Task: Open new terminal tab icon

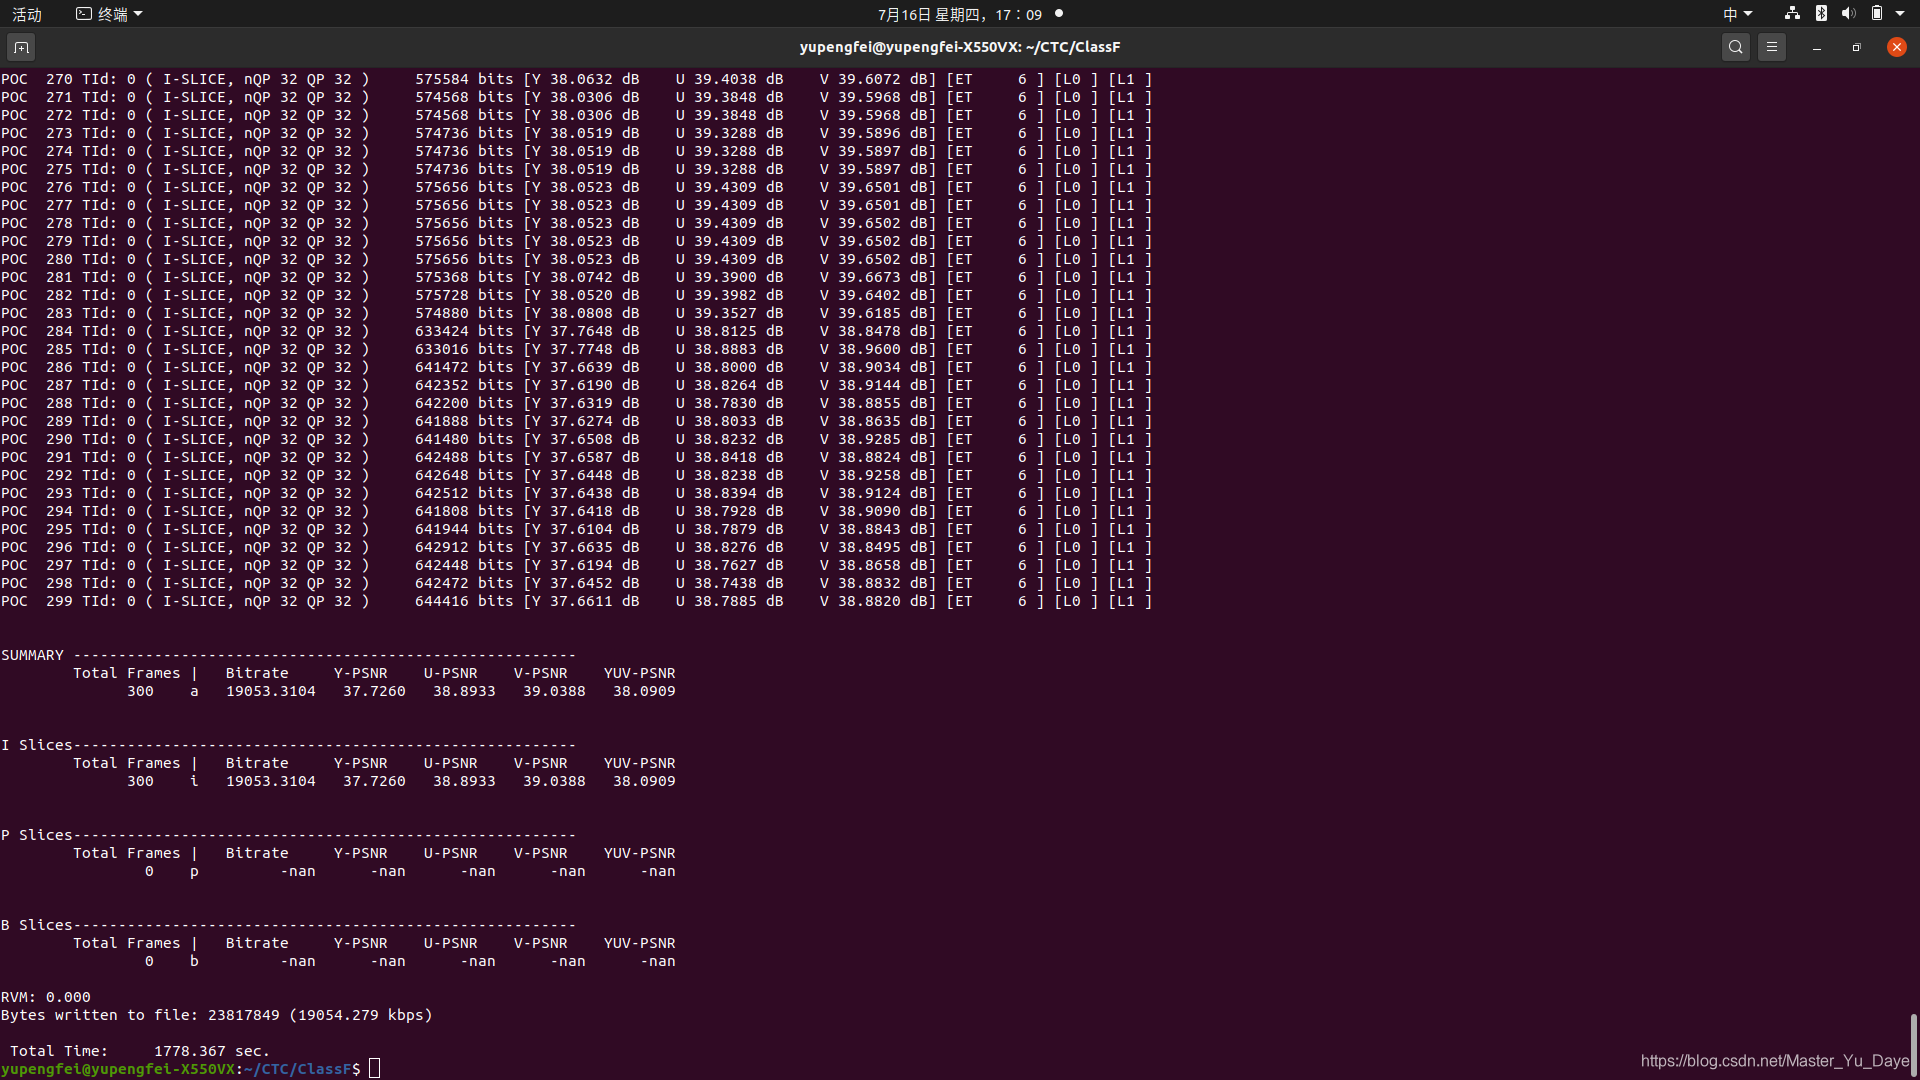Action: pos(21,47)
